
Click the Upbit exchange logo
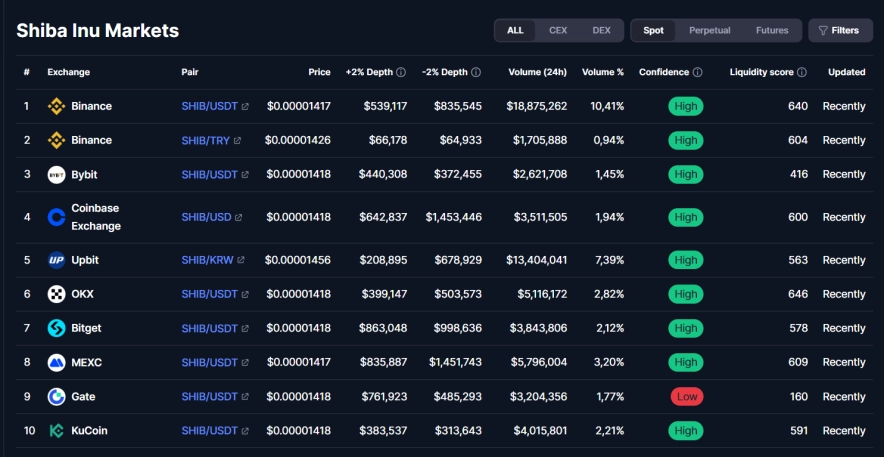57,260
